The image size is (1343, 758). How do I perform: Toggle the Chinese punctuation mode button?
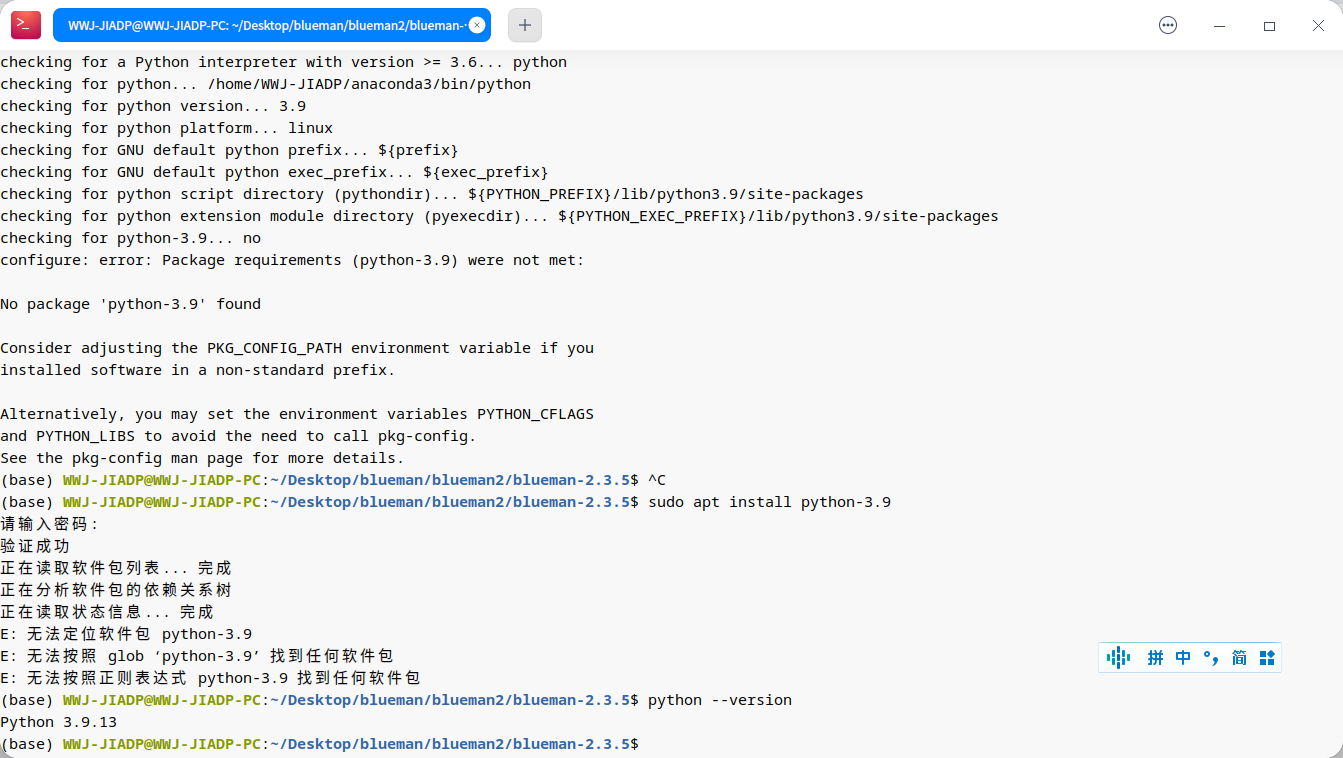(1211, 657)
